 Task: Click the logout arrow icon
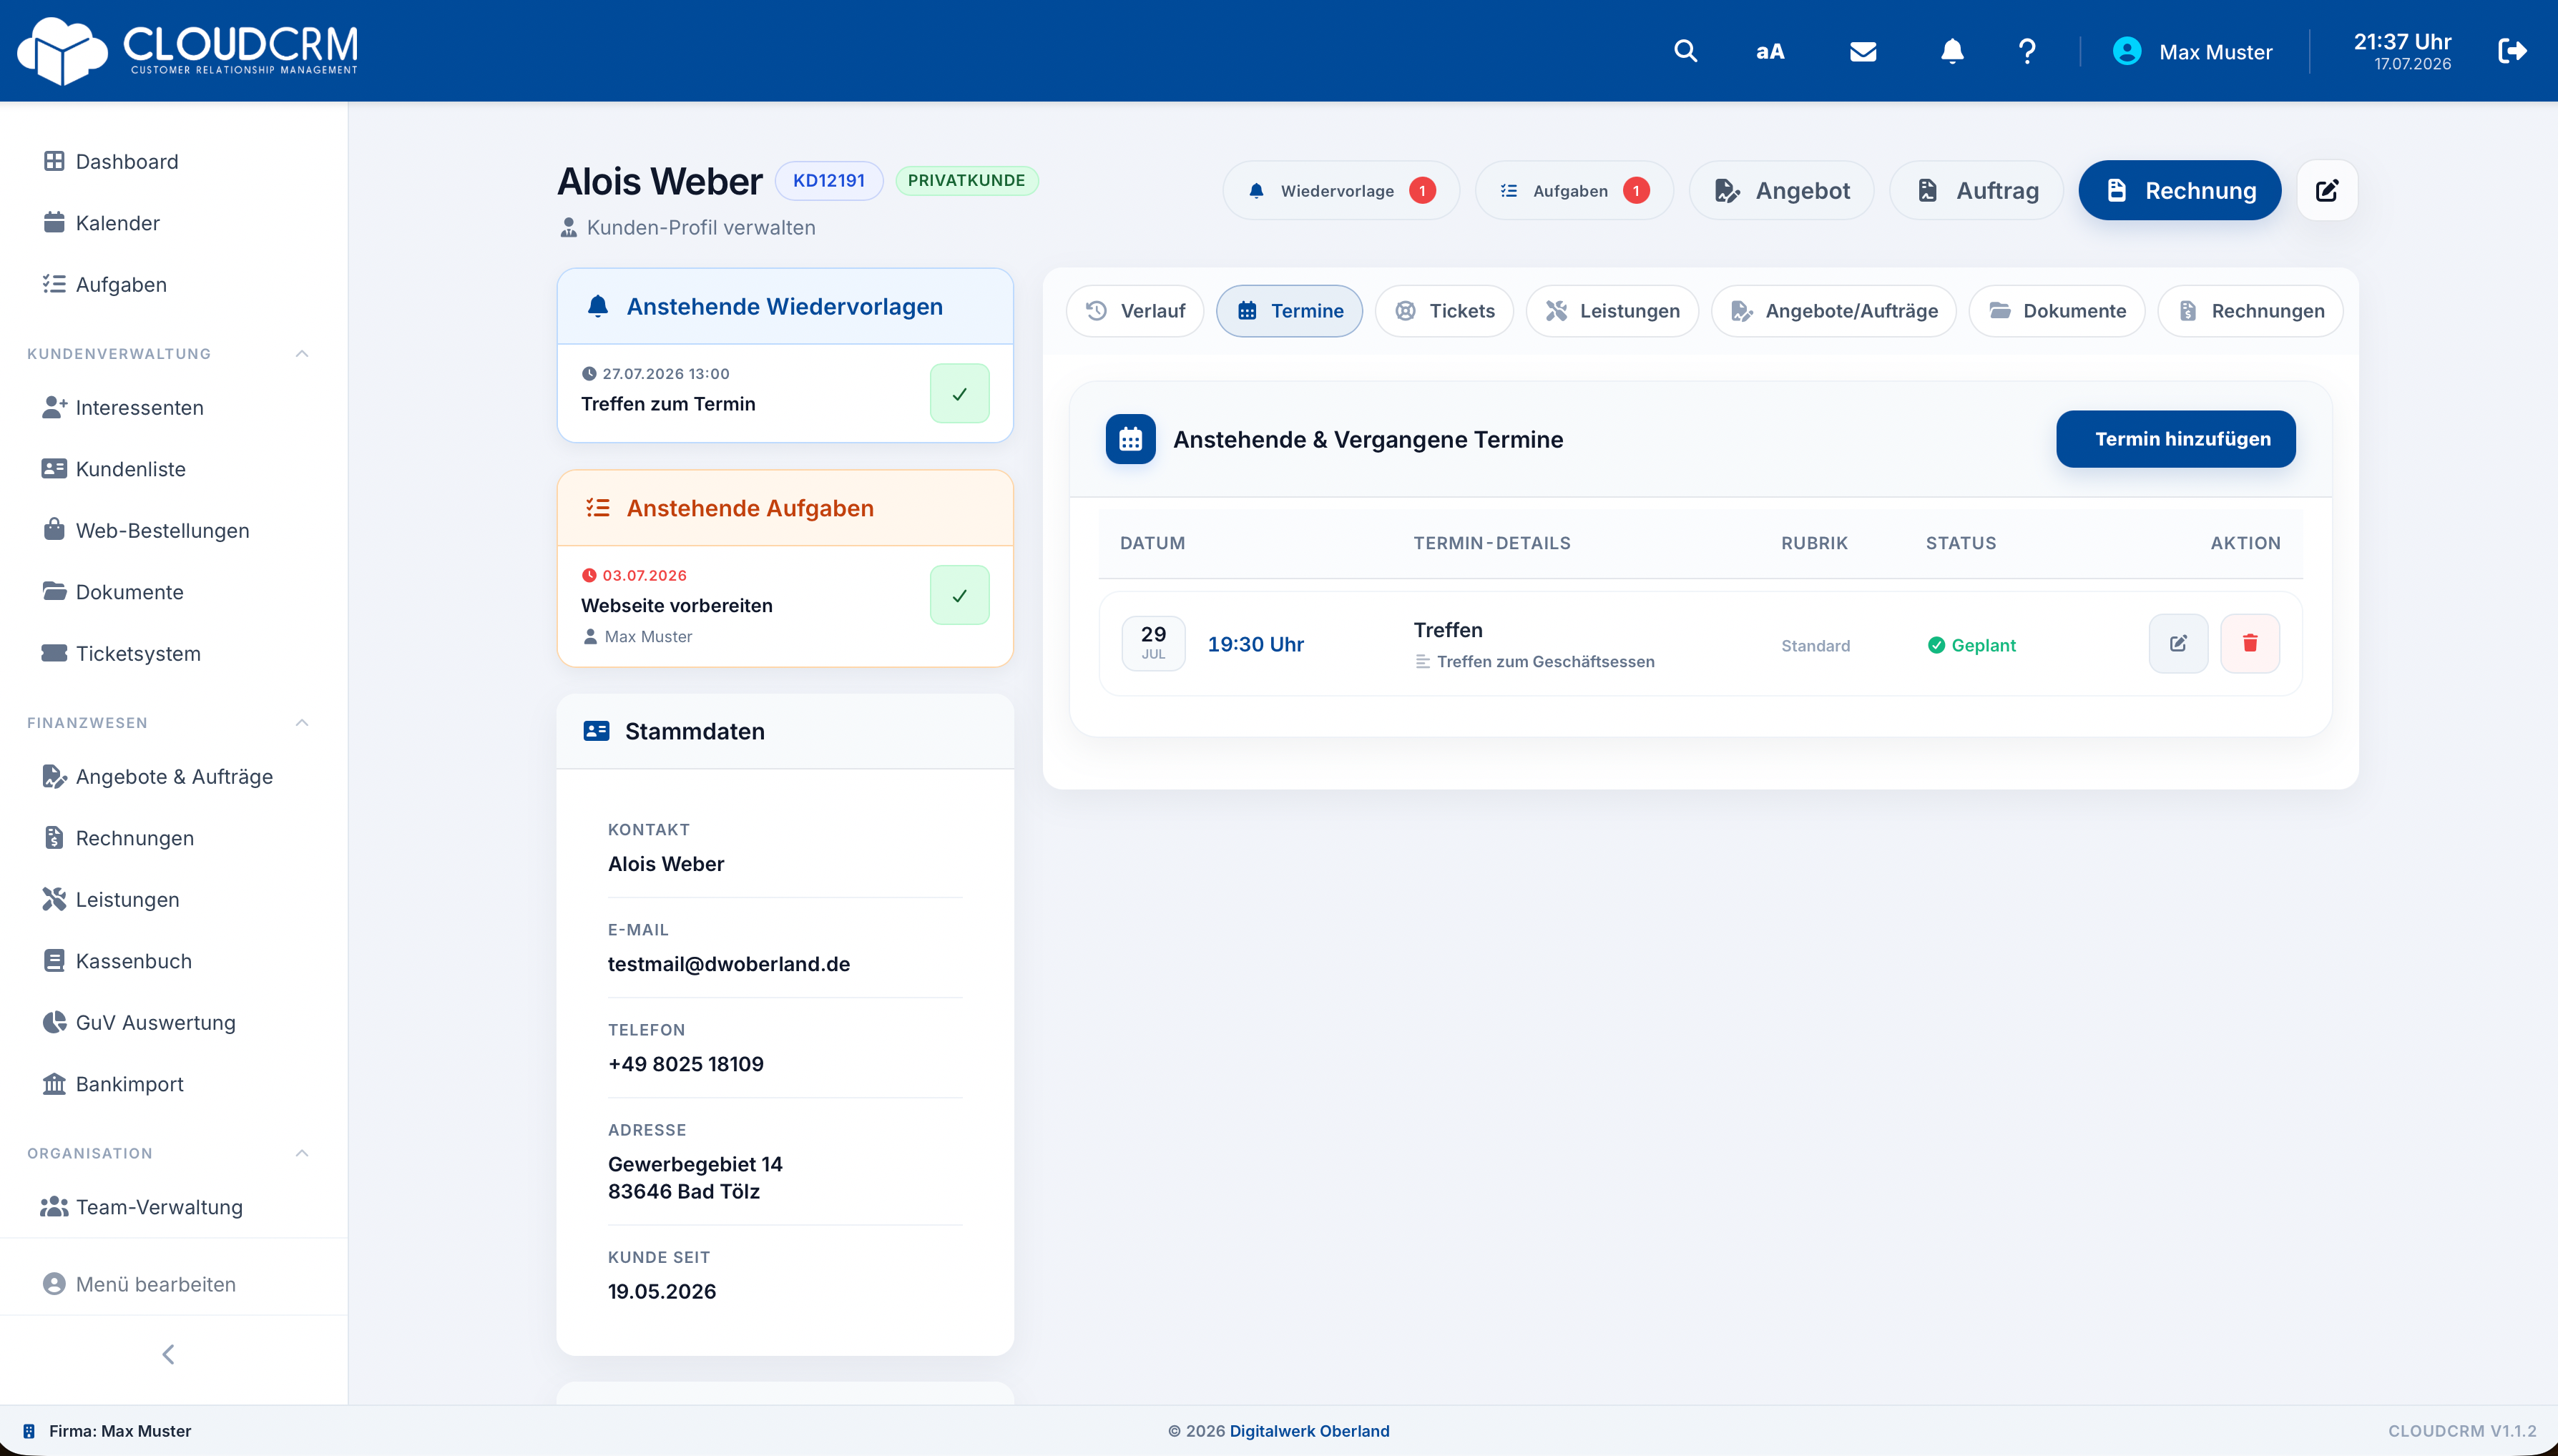[2512, 51]
